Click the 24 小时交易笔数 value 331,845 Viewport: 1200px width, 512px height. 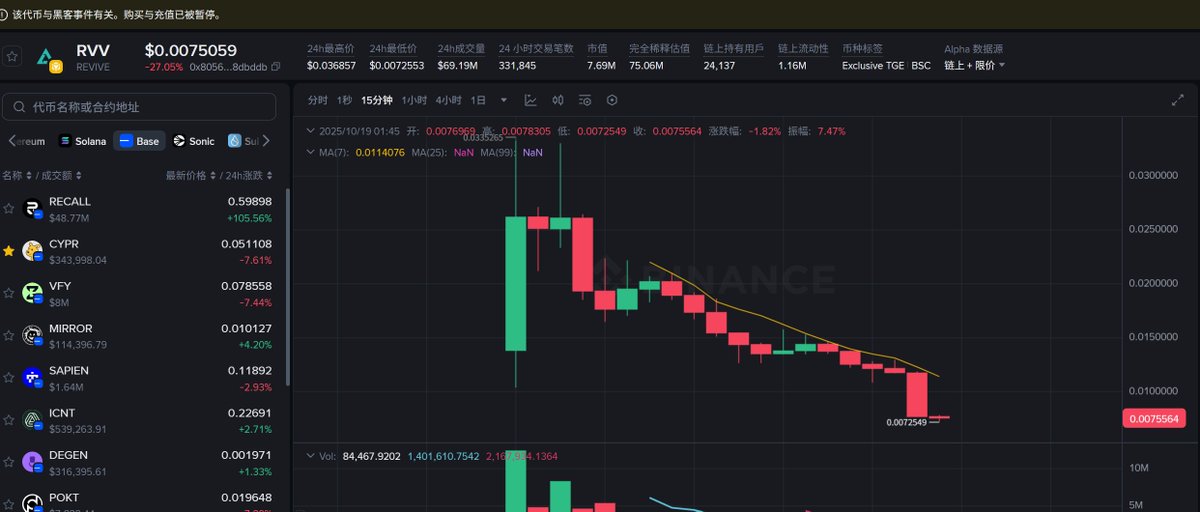pos(517,65)
